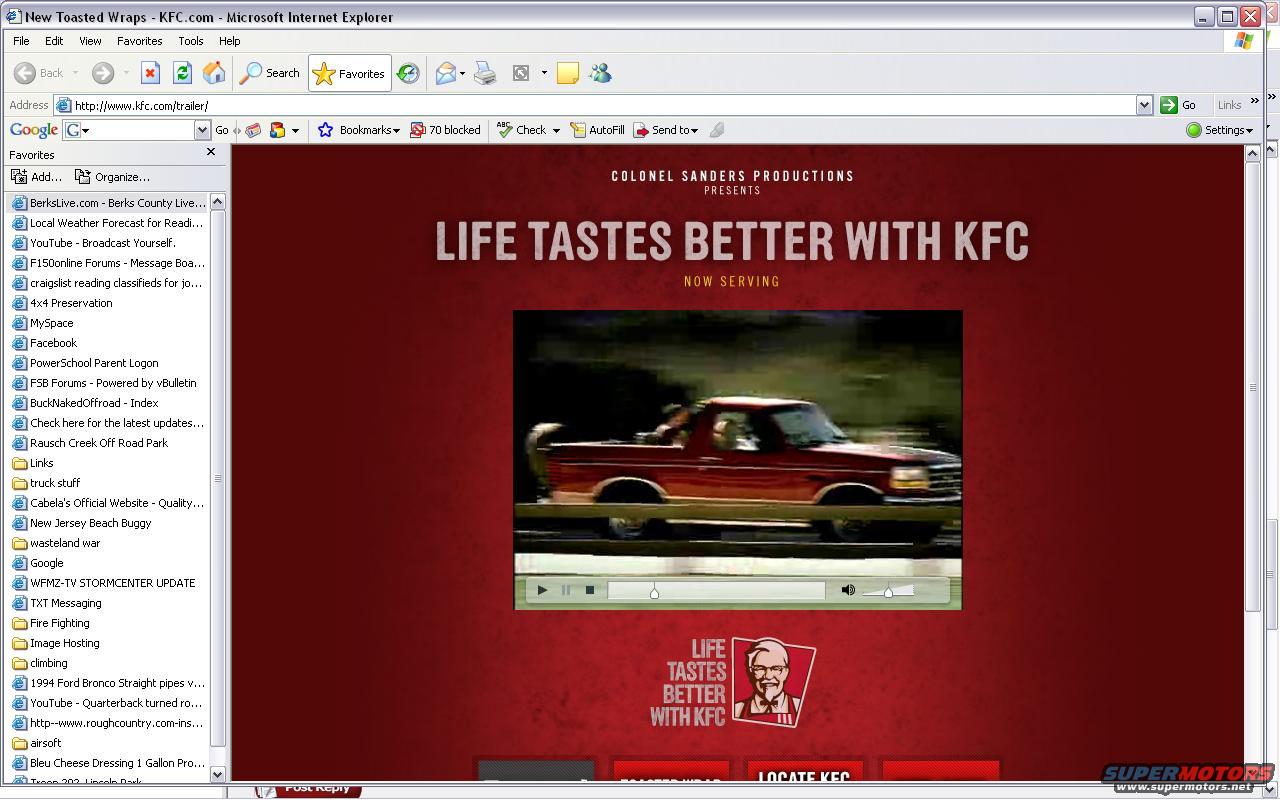Click the KFC Colonel Sanders logo
The image size is (1280, 800).
[x=773, y=682]
